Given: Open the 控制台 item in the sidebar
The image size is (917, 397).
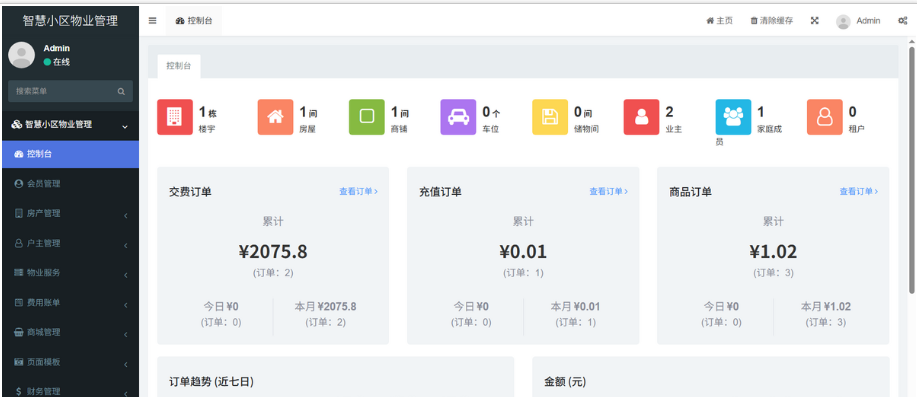Looking at the screenshot, I should pyautogui.click(x=71, y=154).
